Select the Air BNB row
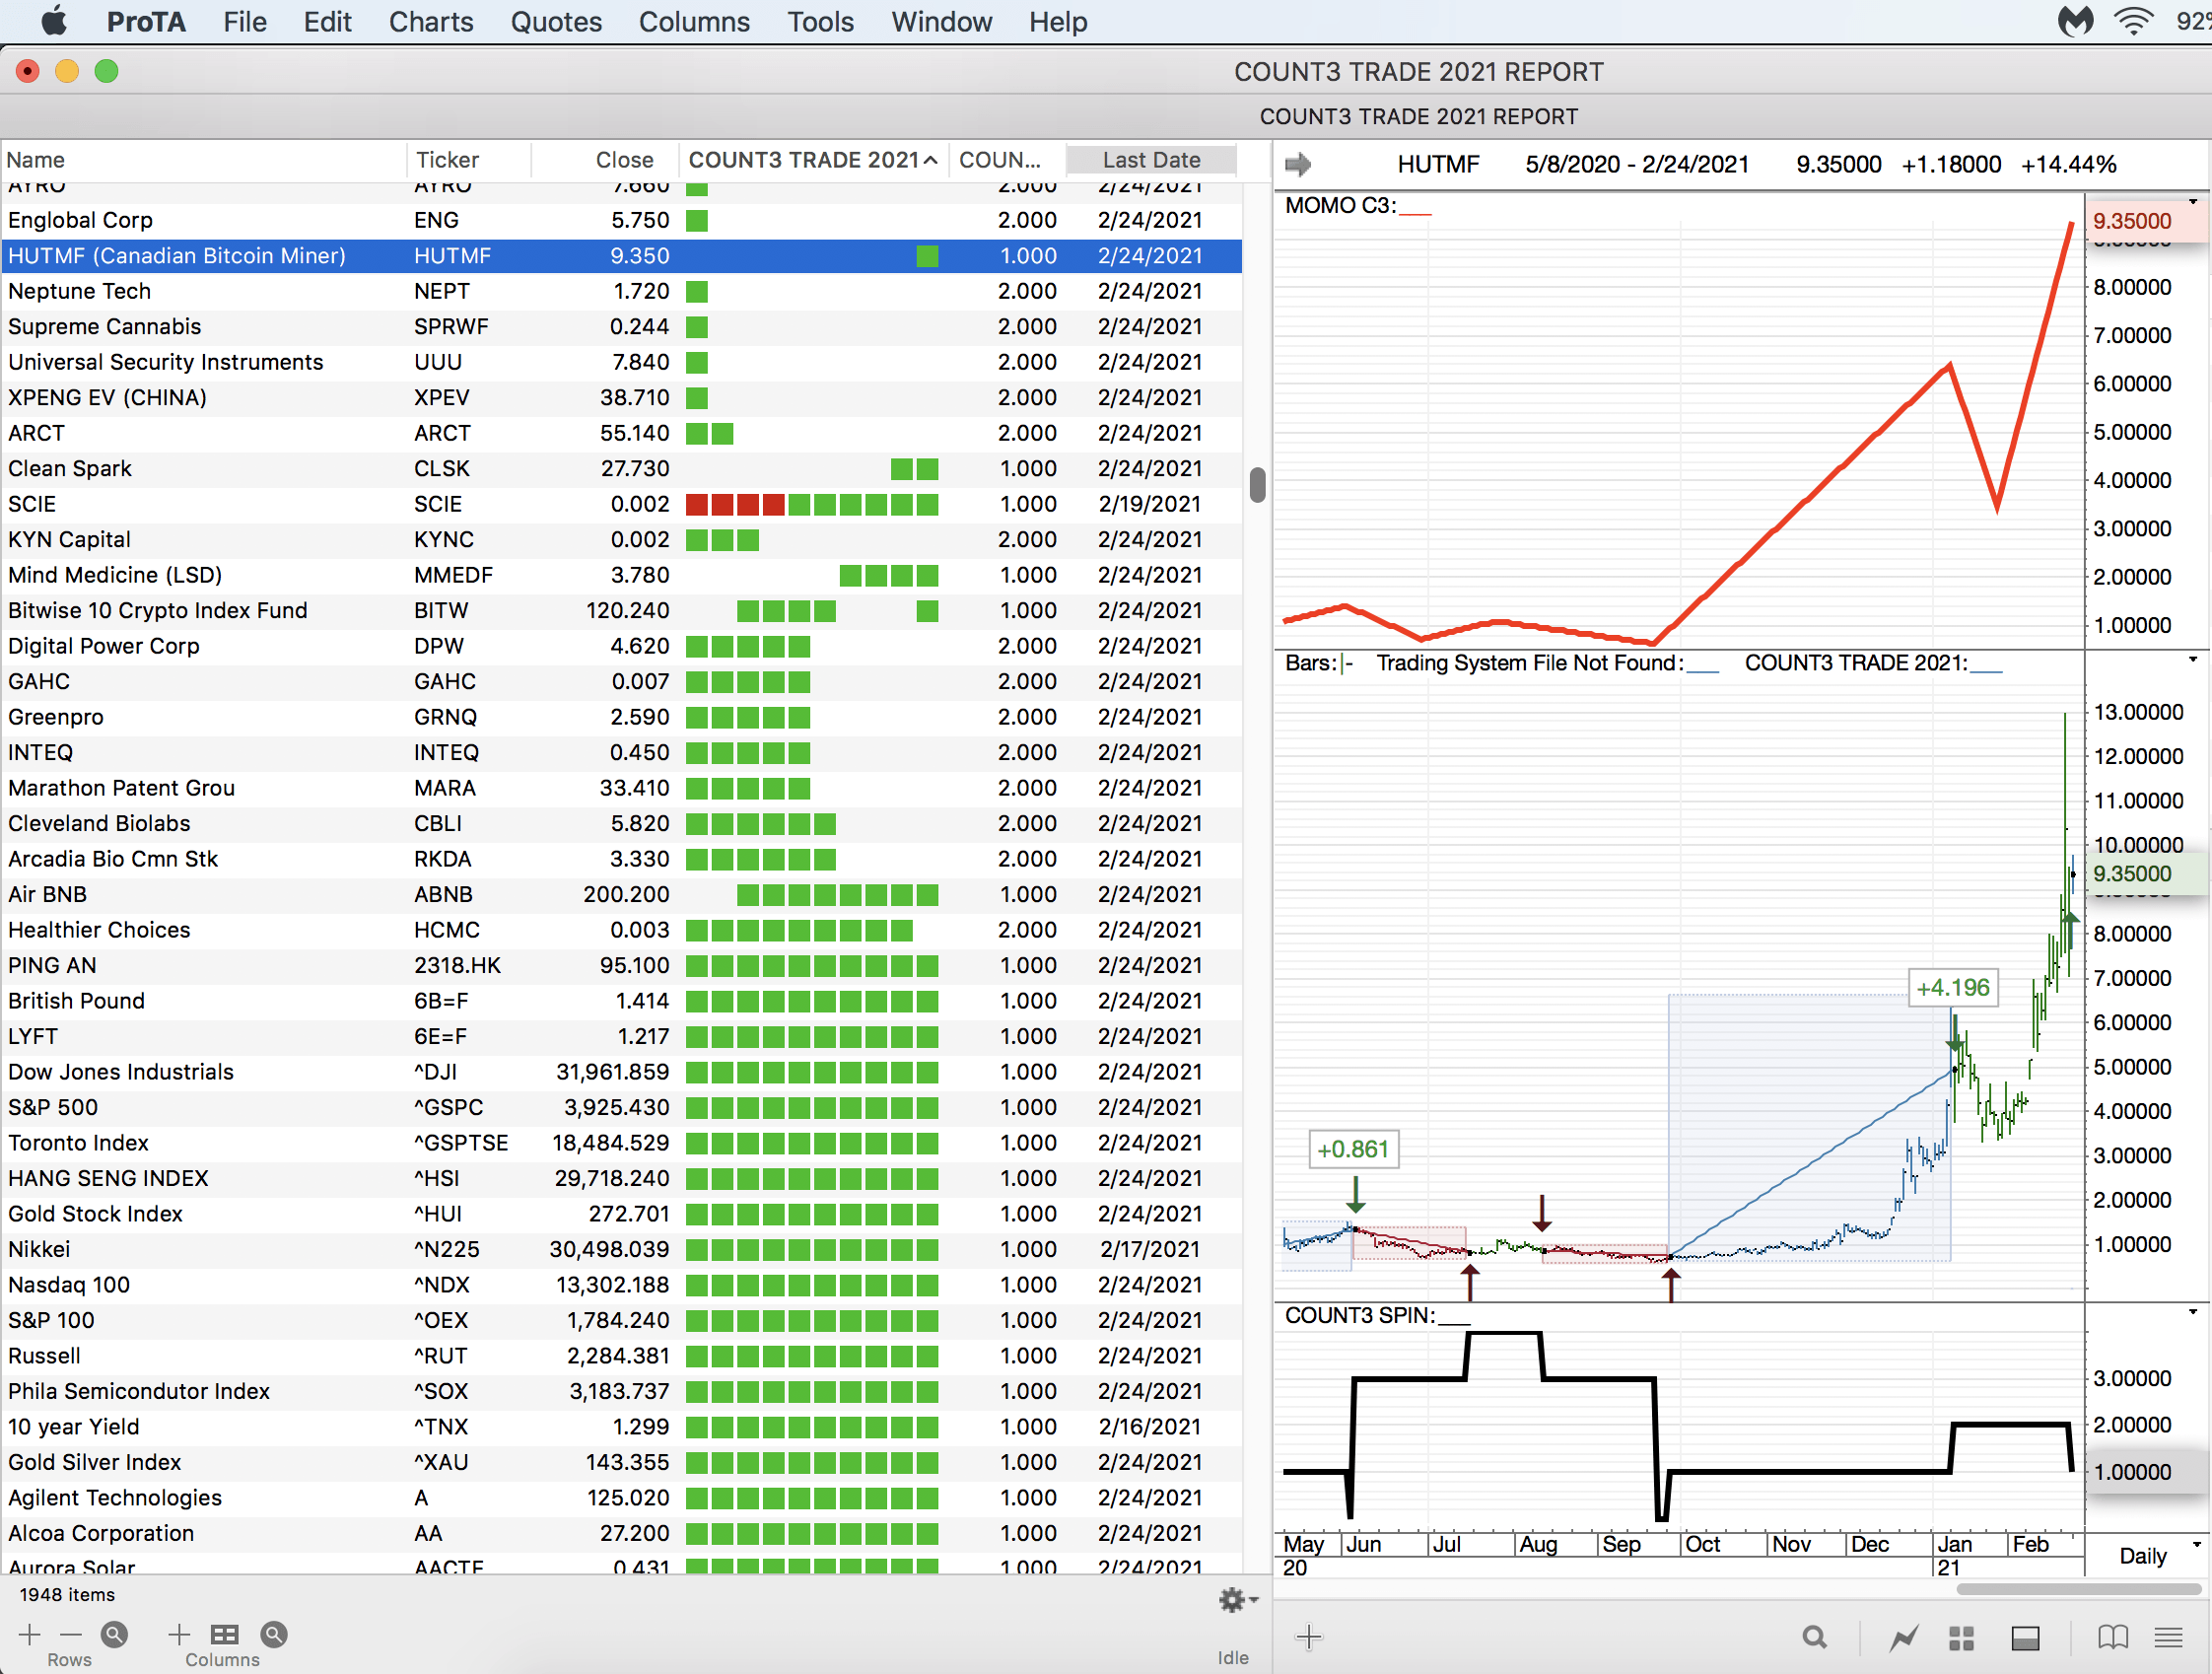The height and width of the screenshot is (1674, 2212). pyautogui.click(x=621, y=895)
